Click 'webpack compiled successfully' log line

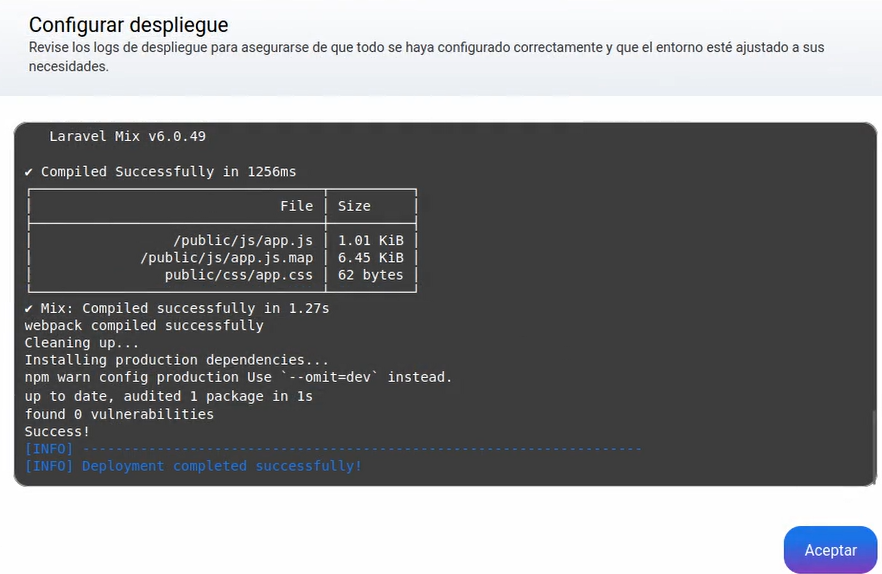[144, 325]
